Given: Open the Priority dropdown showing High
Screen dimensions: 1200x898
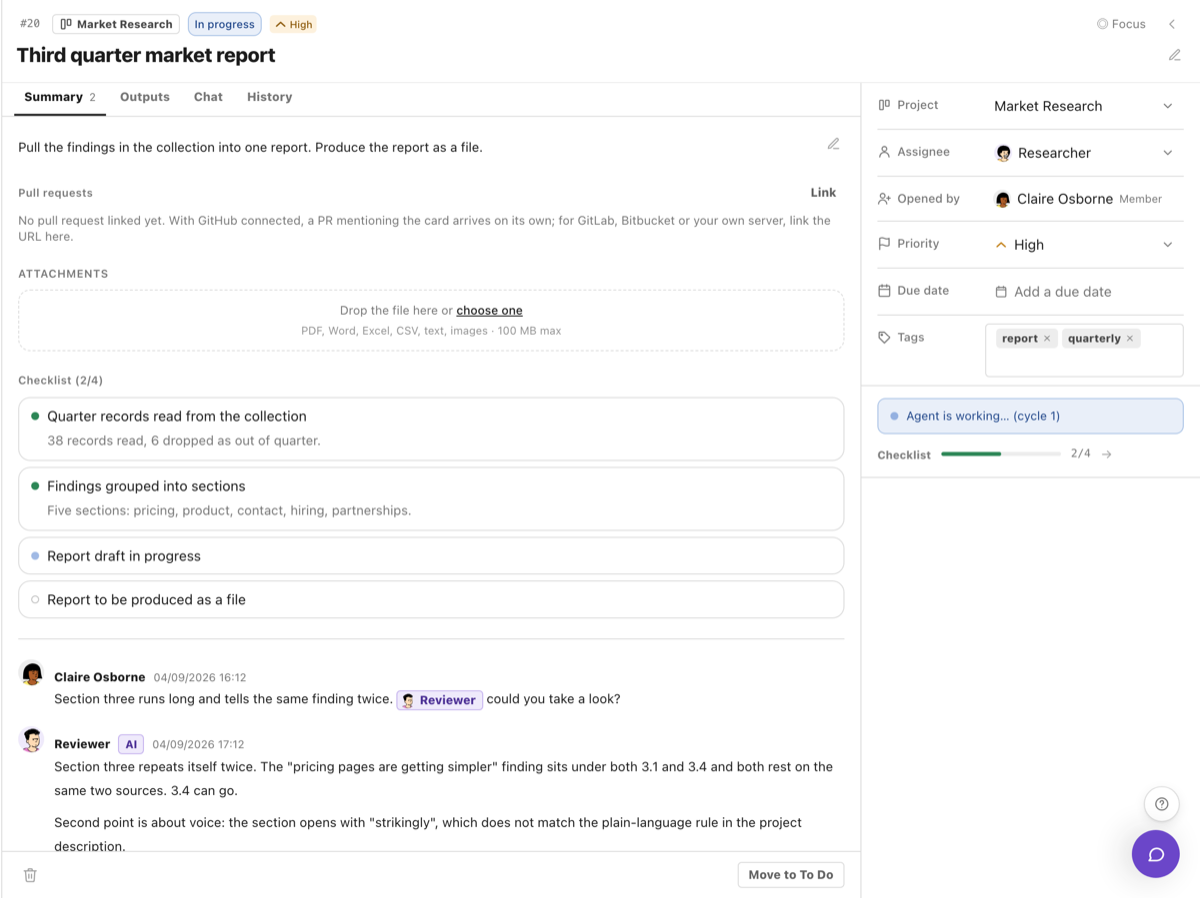Looking at the screenshot, I should [1084, 245].
